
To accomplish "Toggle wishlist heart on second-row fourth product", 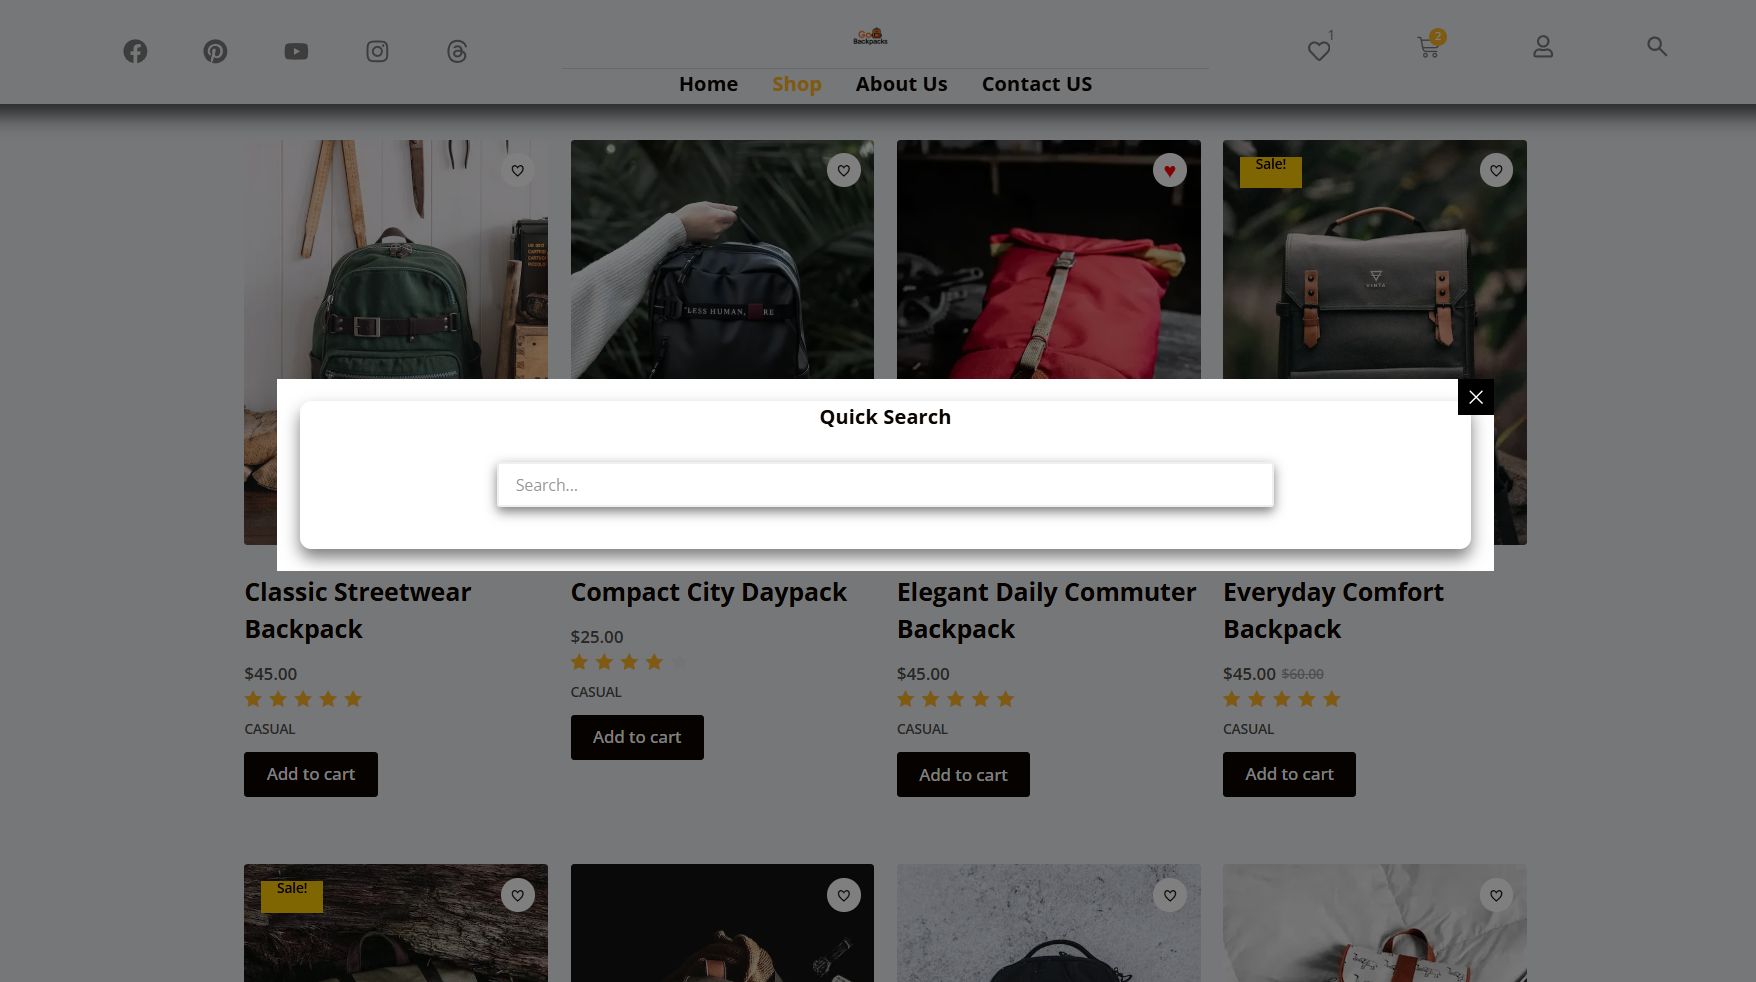I will click(1496, 895).
